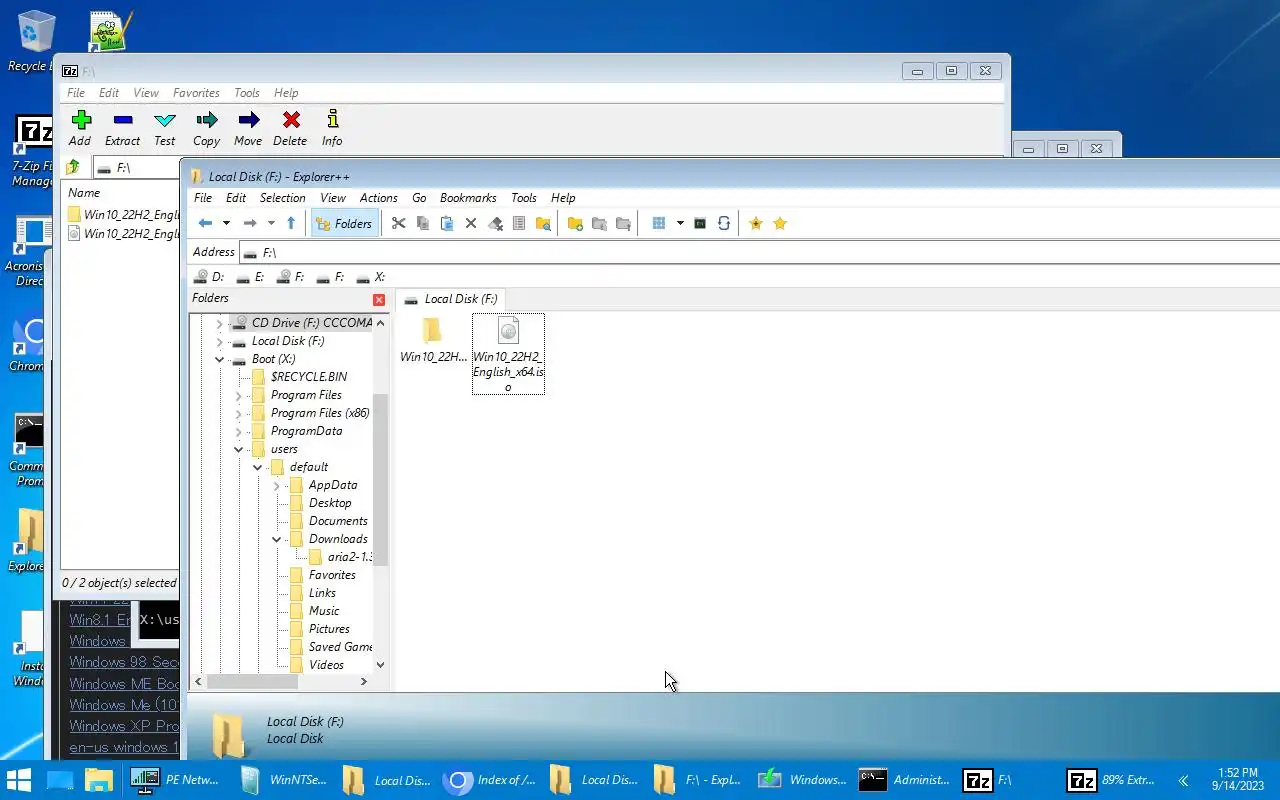Image resolution: width=1280 pixels, height=800 pixels.
Task: Collapse the Boot (X:) tree node
Action: click(219, 359)
